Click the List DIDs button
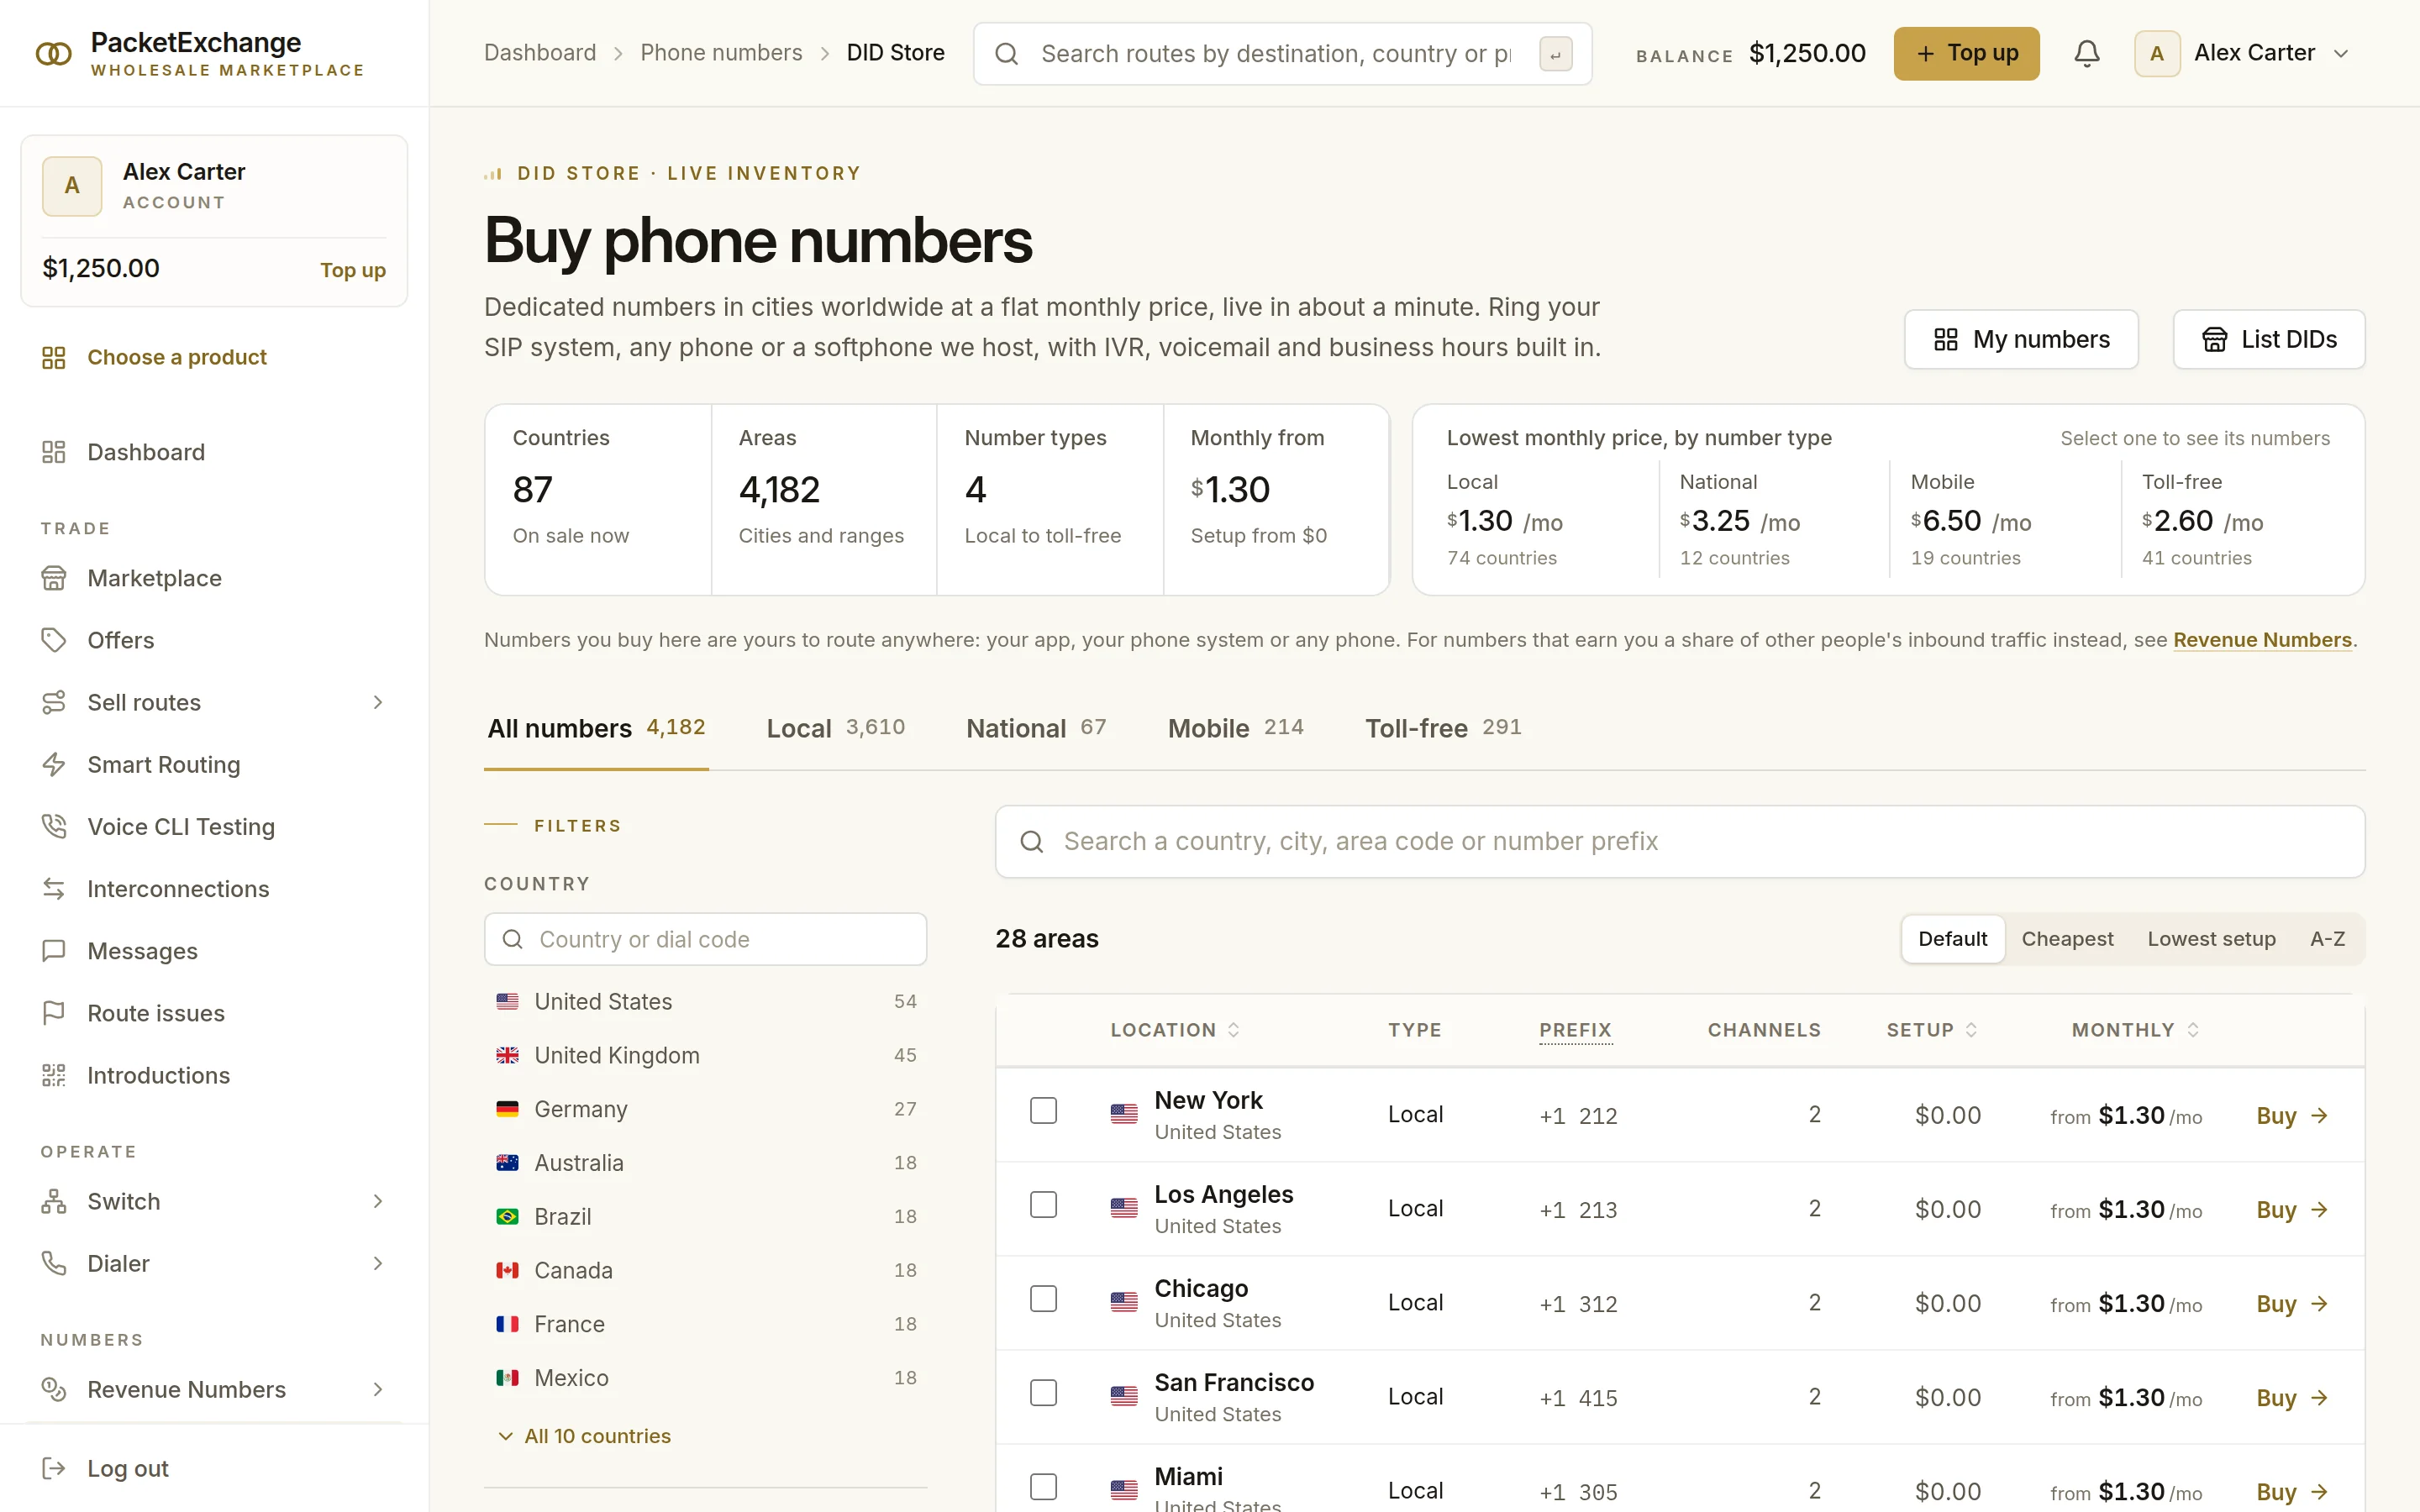 point(2268,339)
